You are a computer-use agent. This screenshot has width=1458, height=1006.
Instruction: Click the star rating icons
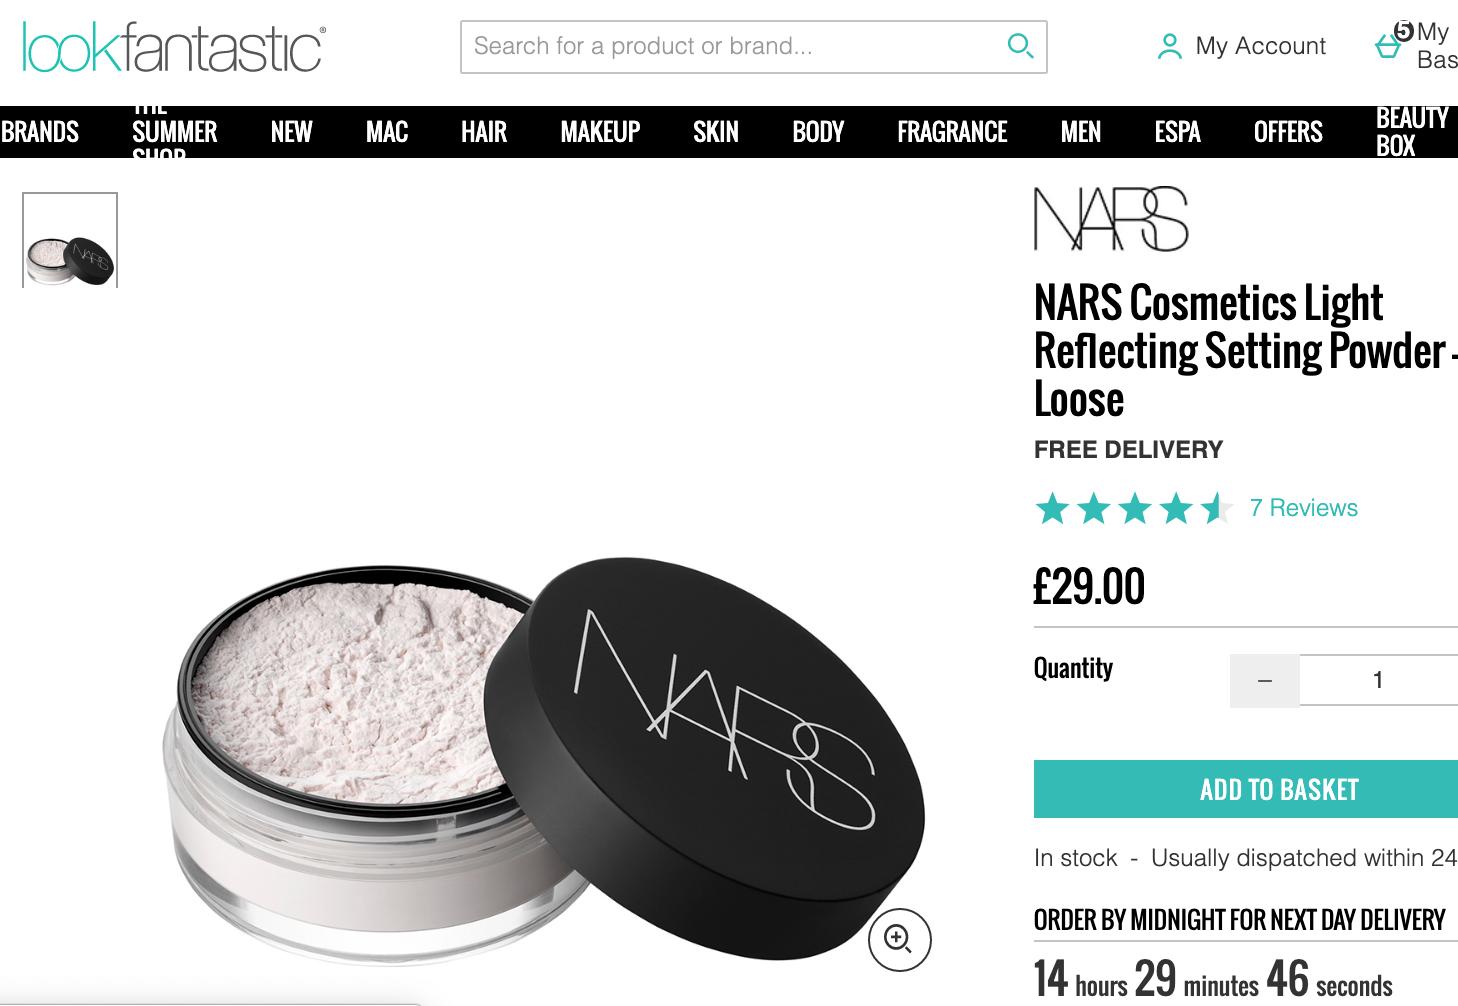1133,508
